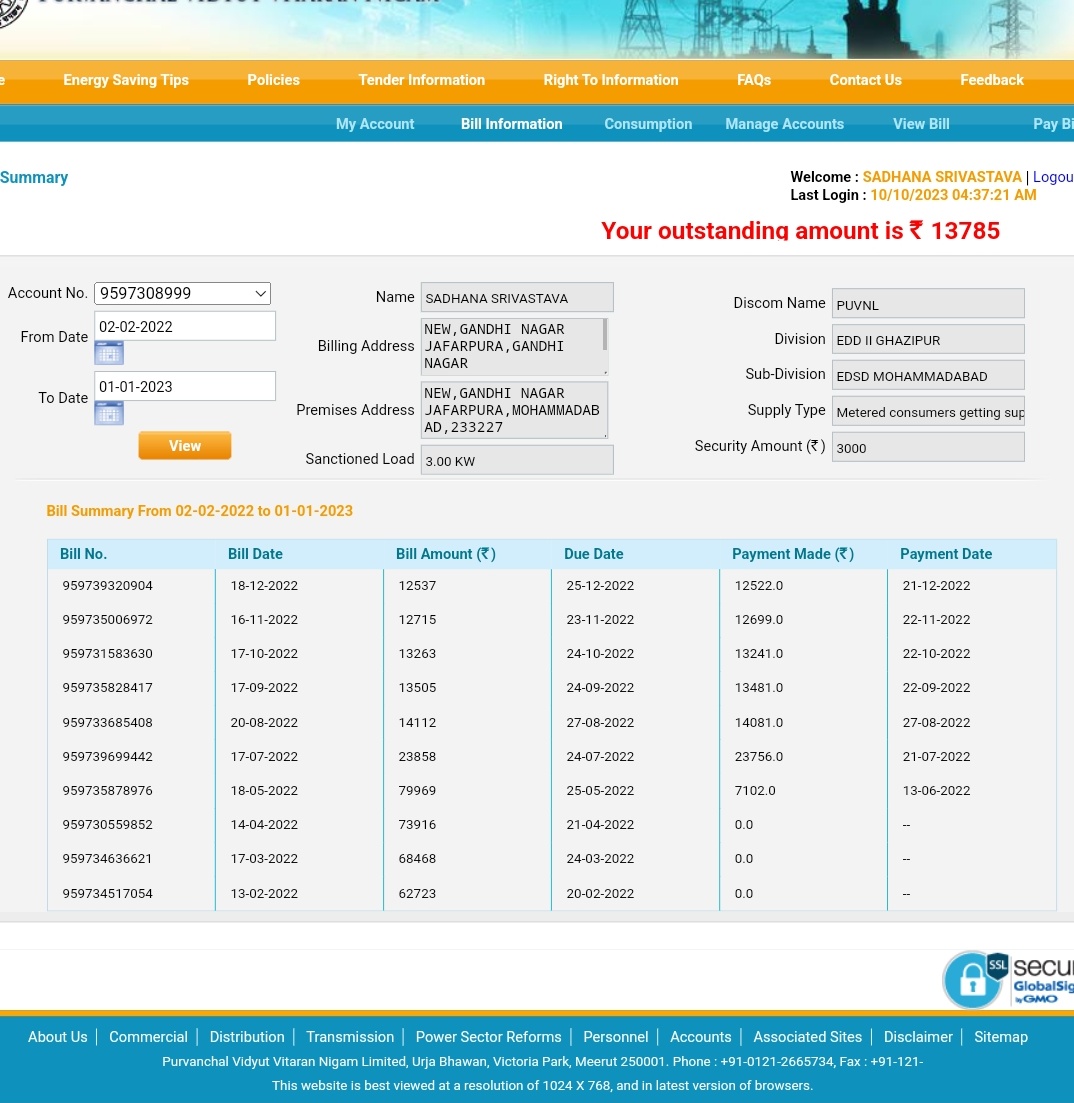Open Commercial footer link
Viewport: 1074px width, 1103px height.
pos(148,1037)
